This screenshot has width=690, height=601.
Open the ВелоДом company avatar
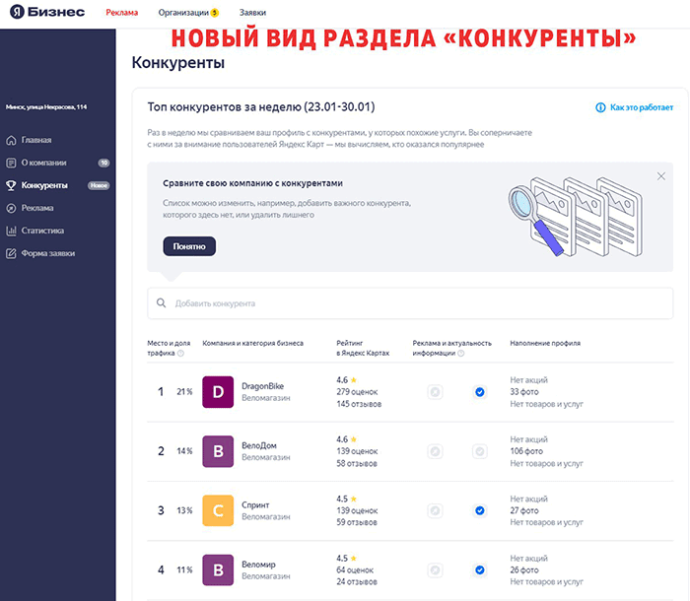[x=218, y=451]
